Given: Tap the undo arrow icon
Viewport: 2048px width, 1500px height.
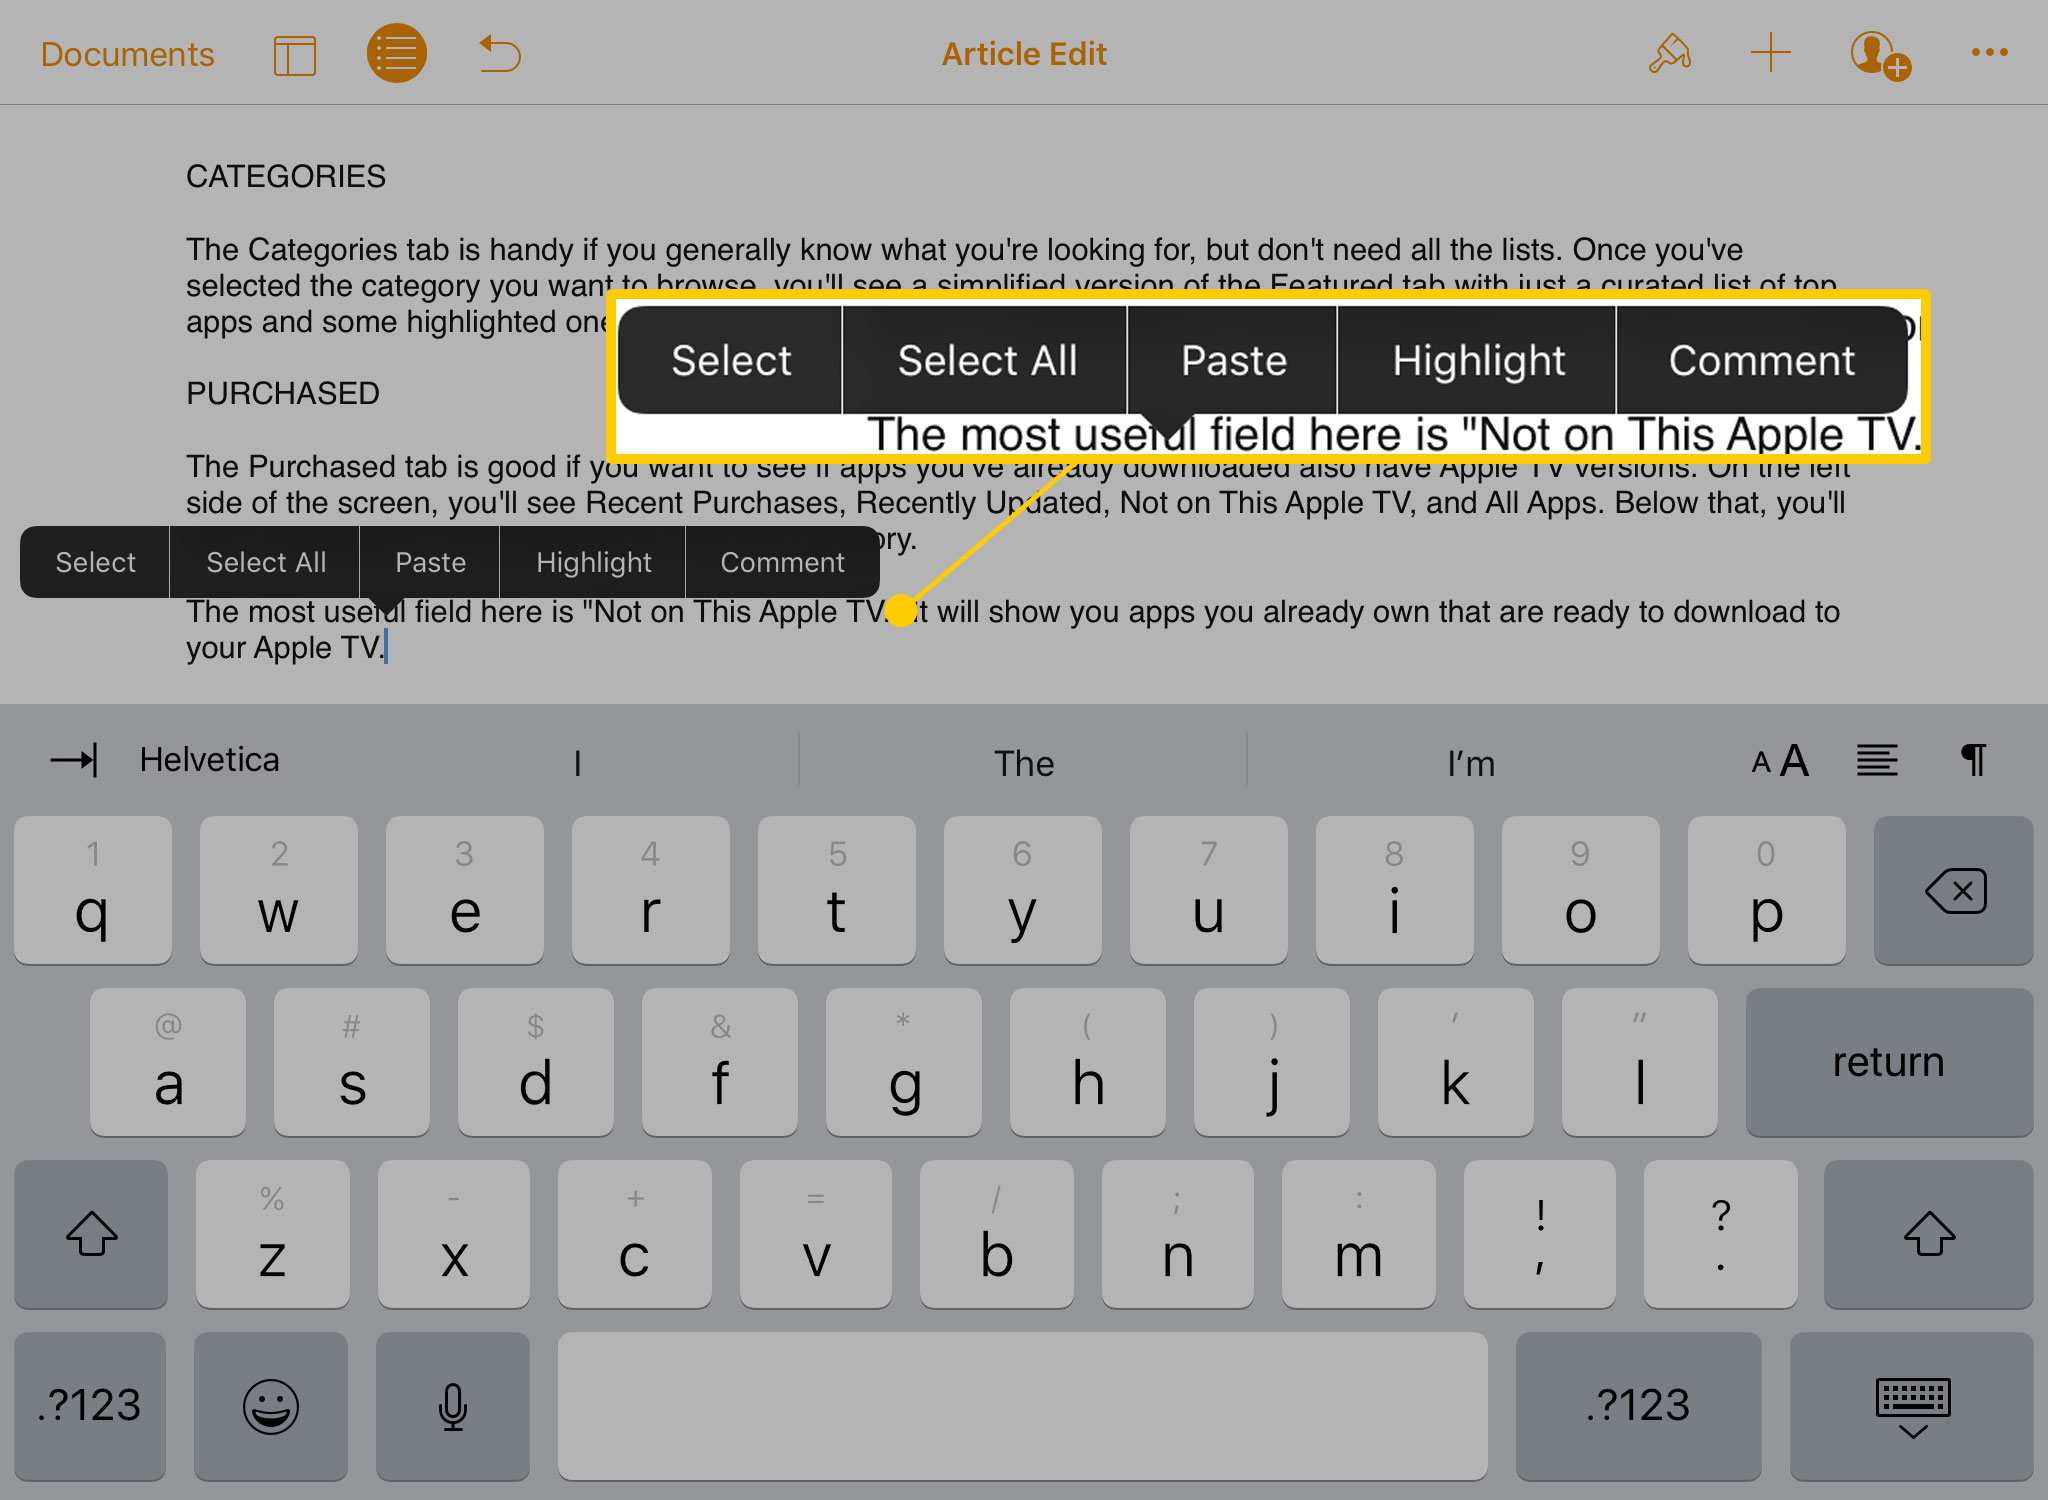Looking at the screenshot, I should tap(500, 54).
